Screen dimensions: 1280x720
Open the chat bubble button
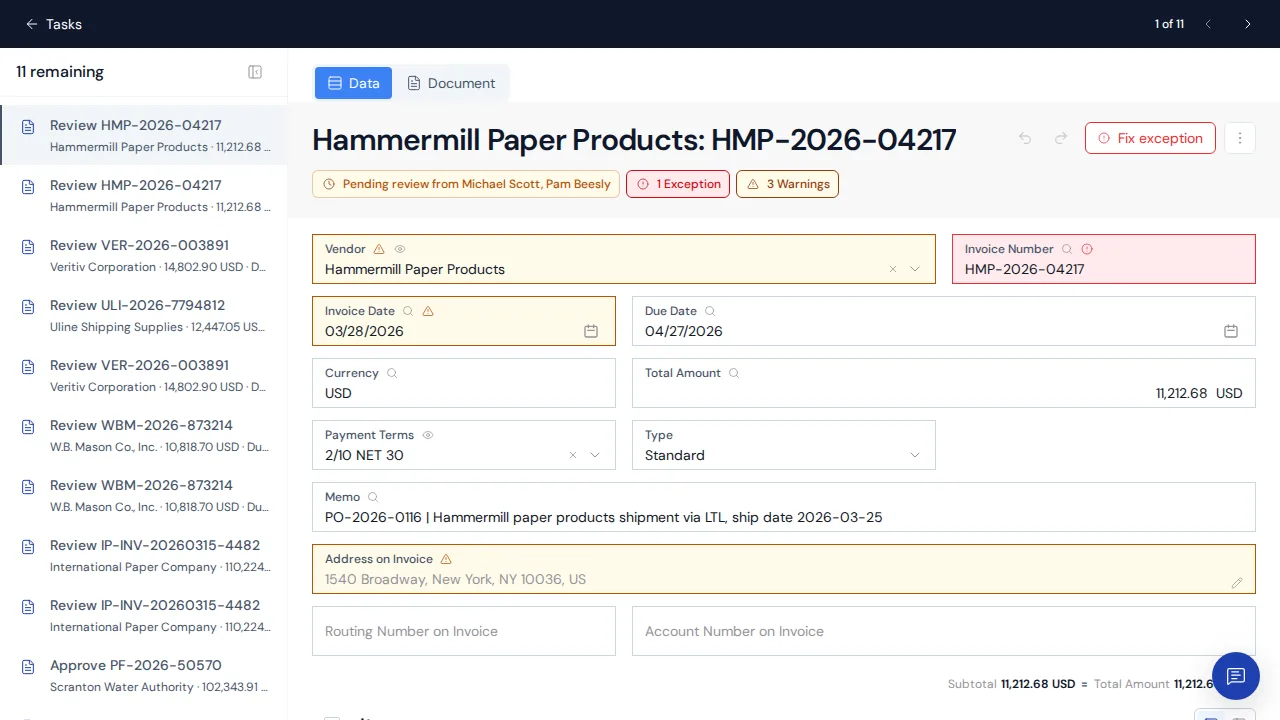pyautogui.click(x=1236, y=676)
